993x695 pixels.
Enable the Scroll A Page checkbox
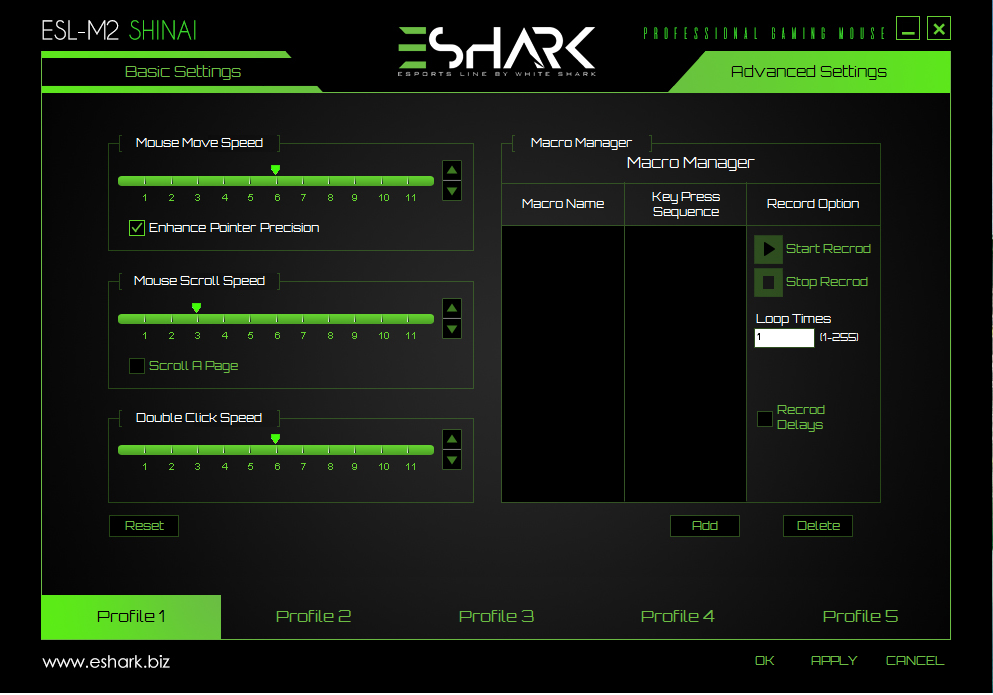click(137, 366)
